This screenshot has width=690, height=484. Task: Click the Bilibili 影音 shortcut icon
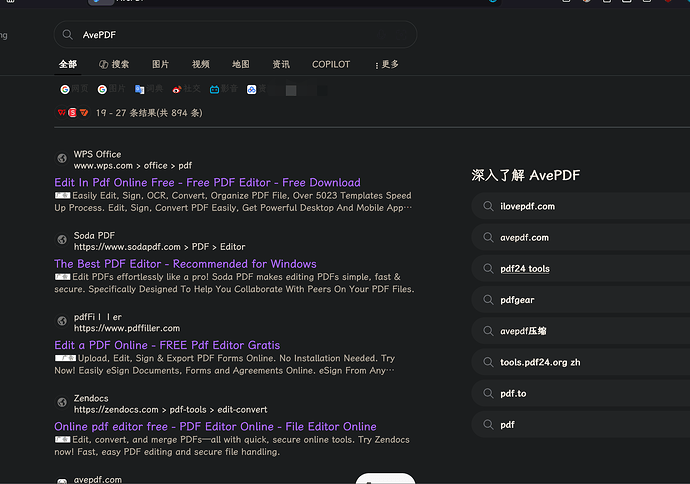point(214,89)
